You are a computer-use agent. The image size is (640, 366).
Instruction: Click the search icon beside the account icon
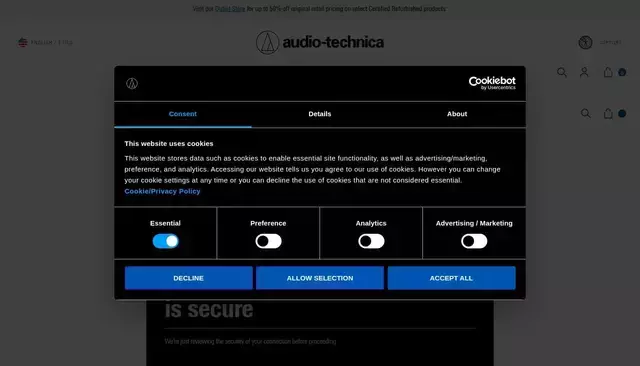pyautogui.click(x=562, y=72)
